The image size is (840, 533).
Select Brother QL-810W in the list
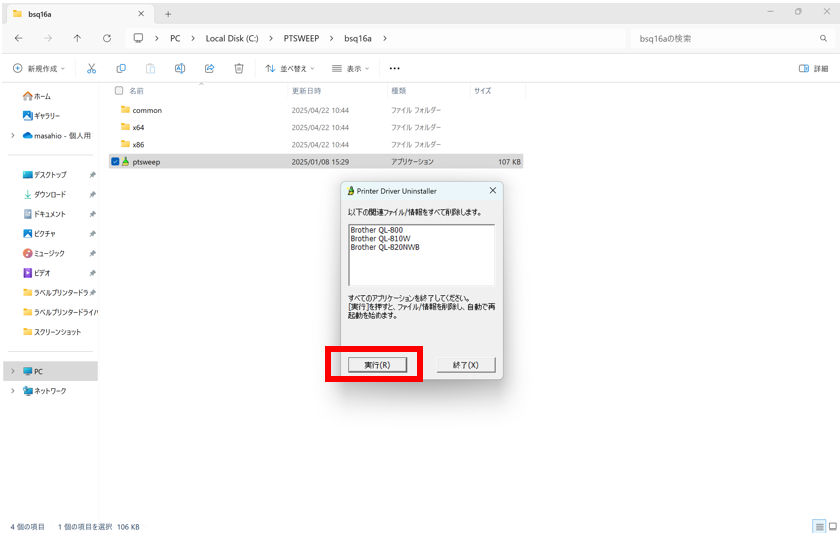pos(380,238)
